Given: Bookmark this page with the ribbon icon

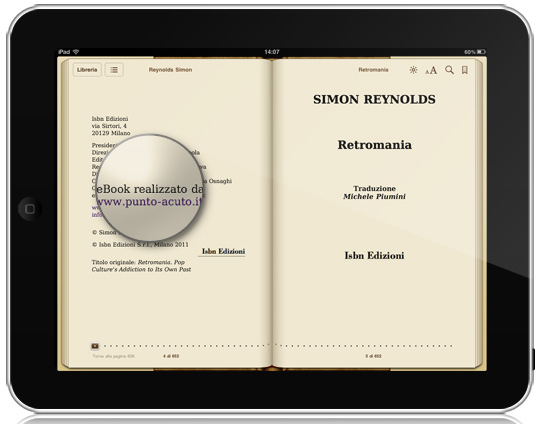Looking at the screenshot, I should pyautogui.click(x=465, y=70).
